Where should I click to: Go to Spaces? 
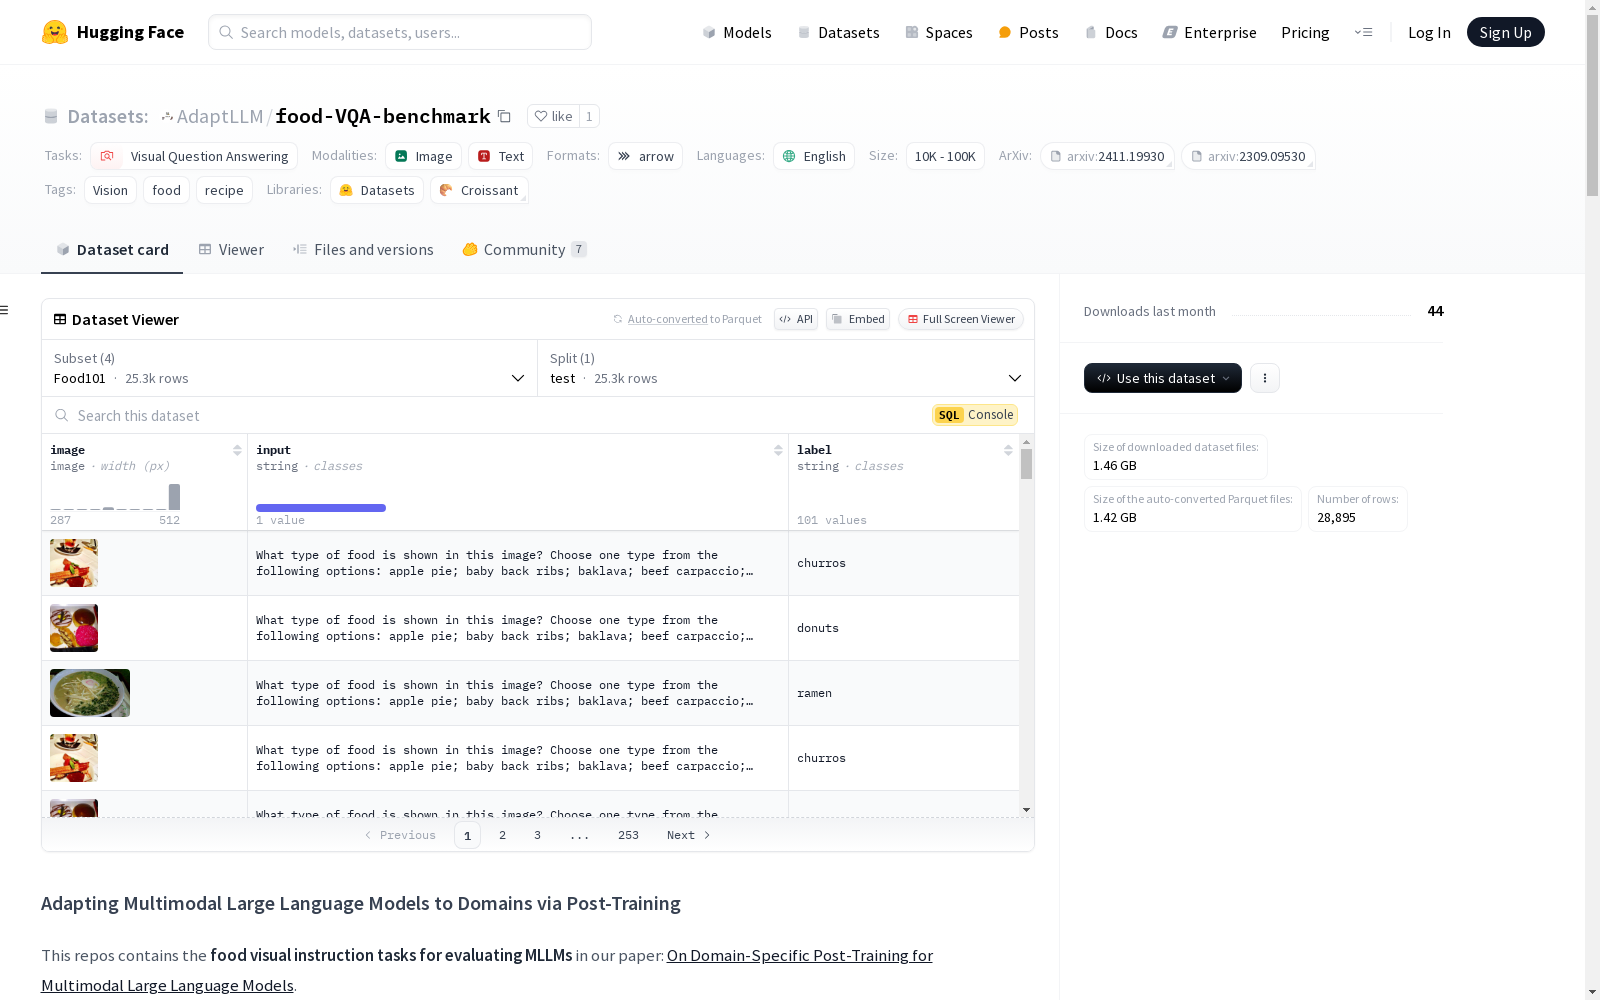pos(939,32)
